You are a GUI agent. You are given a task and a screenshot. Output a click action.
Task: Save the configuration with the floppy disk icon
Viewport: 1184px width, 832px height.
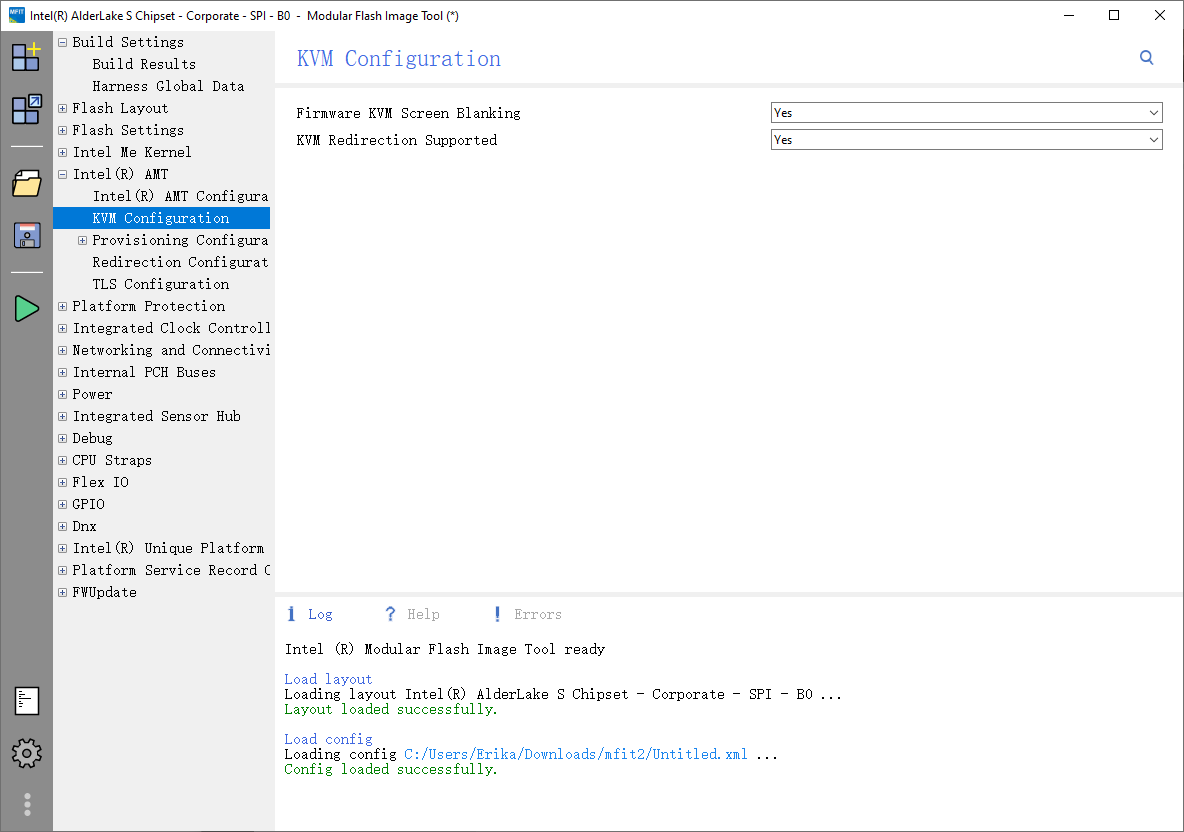click(x=25, y=235)
